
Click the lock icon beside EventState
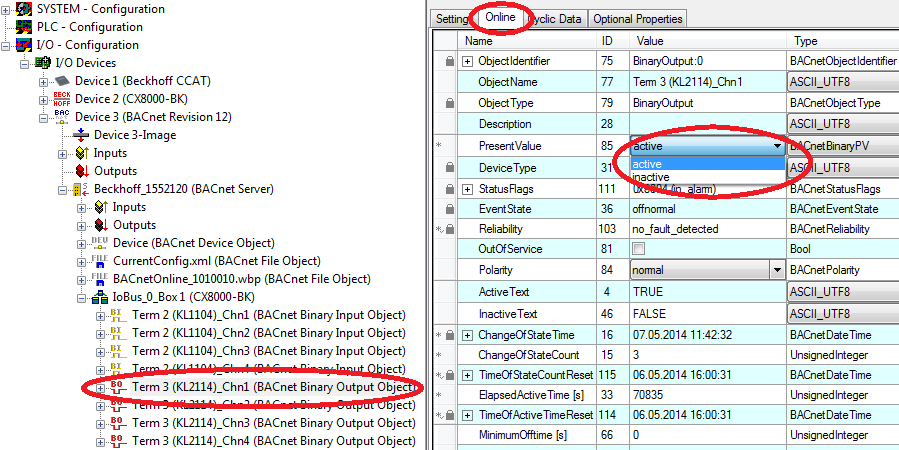(x=450, y=209)
